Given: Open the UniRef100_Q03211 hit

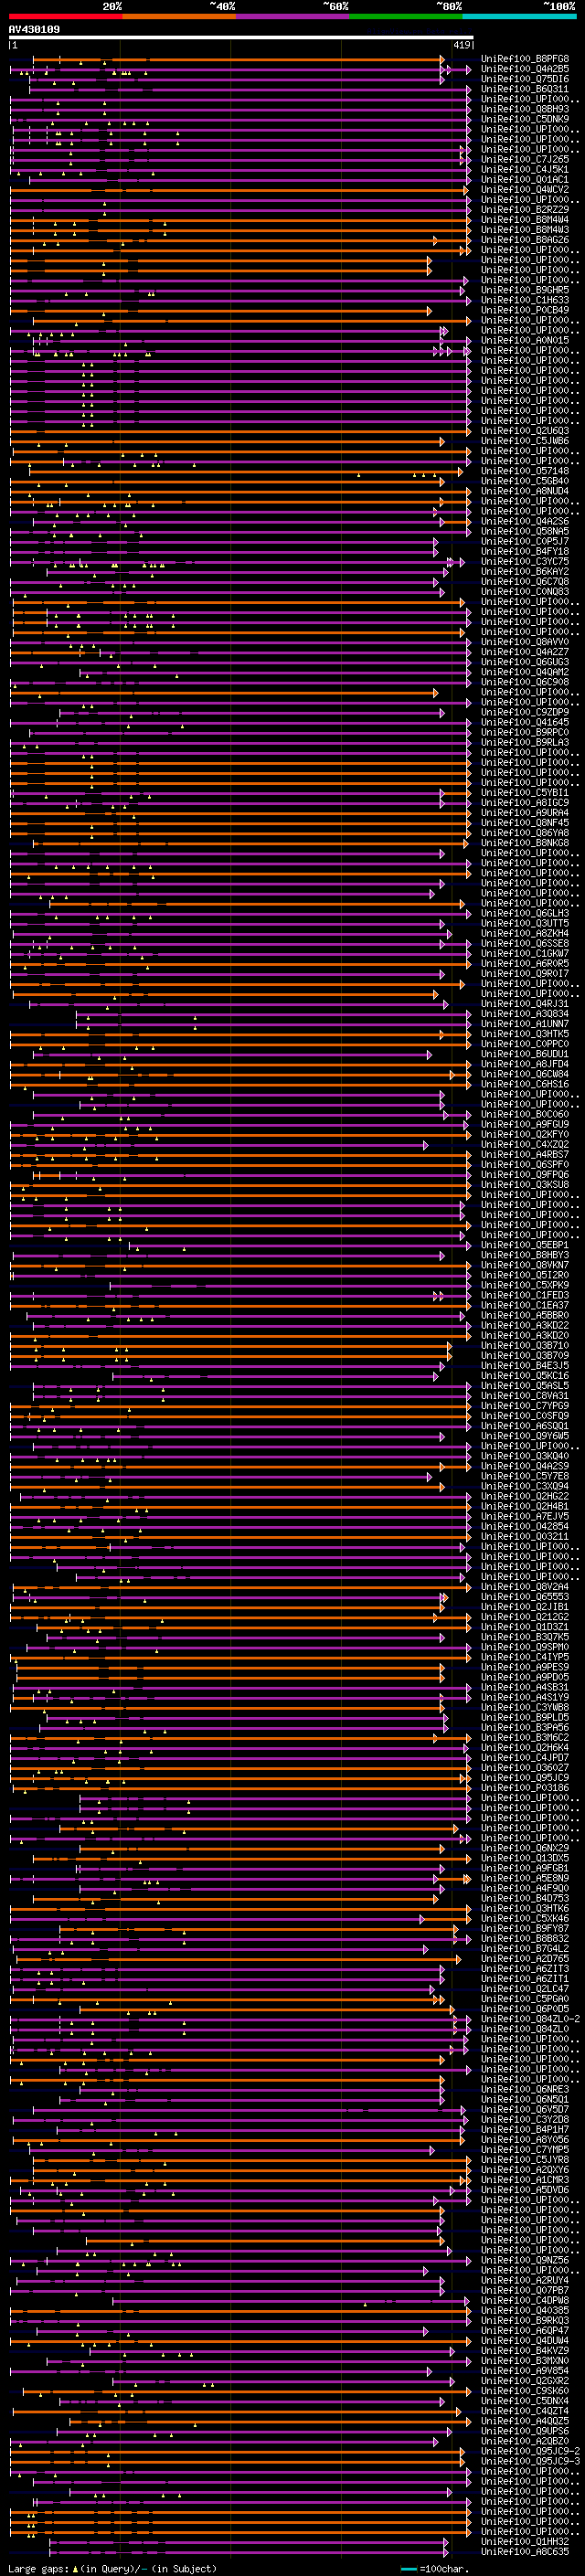Looking at the screenshot, I should tap(525, 1536).
